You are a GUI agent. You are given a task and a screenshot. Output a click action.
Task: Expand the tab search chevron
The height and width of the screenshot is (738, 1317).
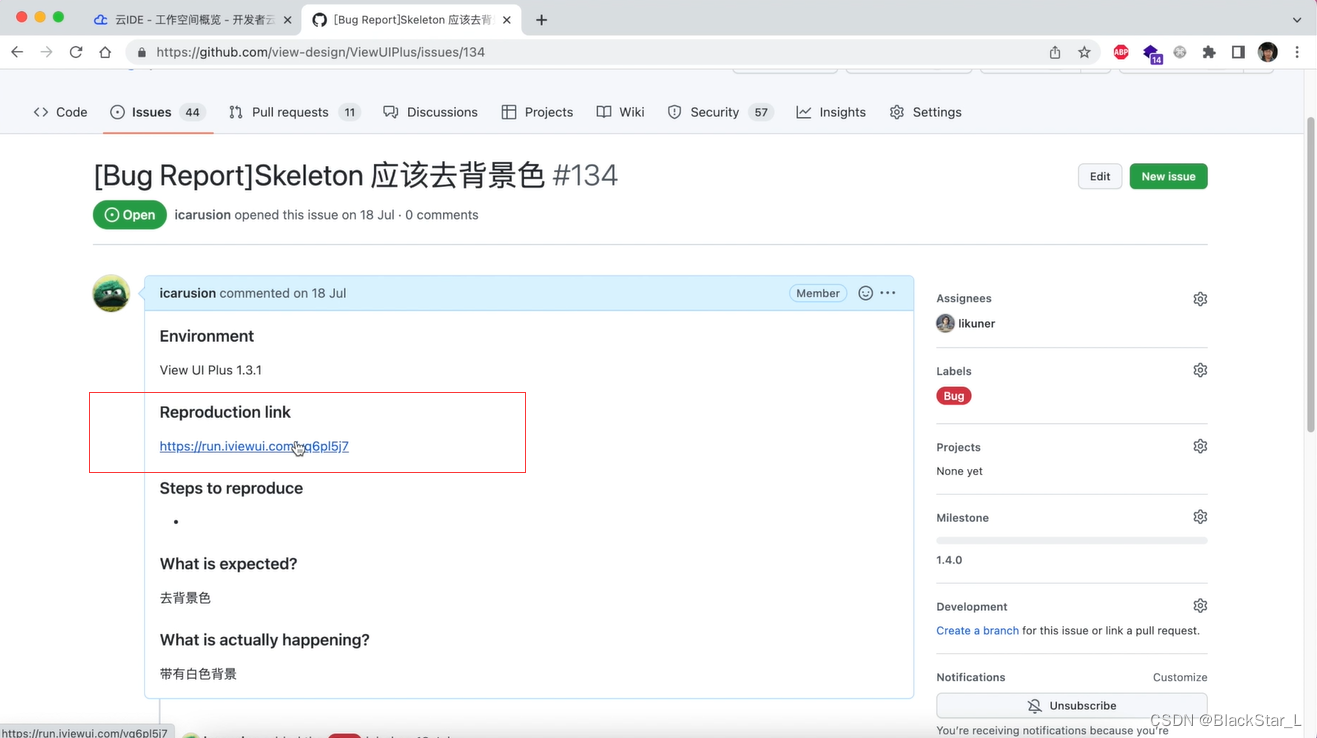tap(1297, 19)
